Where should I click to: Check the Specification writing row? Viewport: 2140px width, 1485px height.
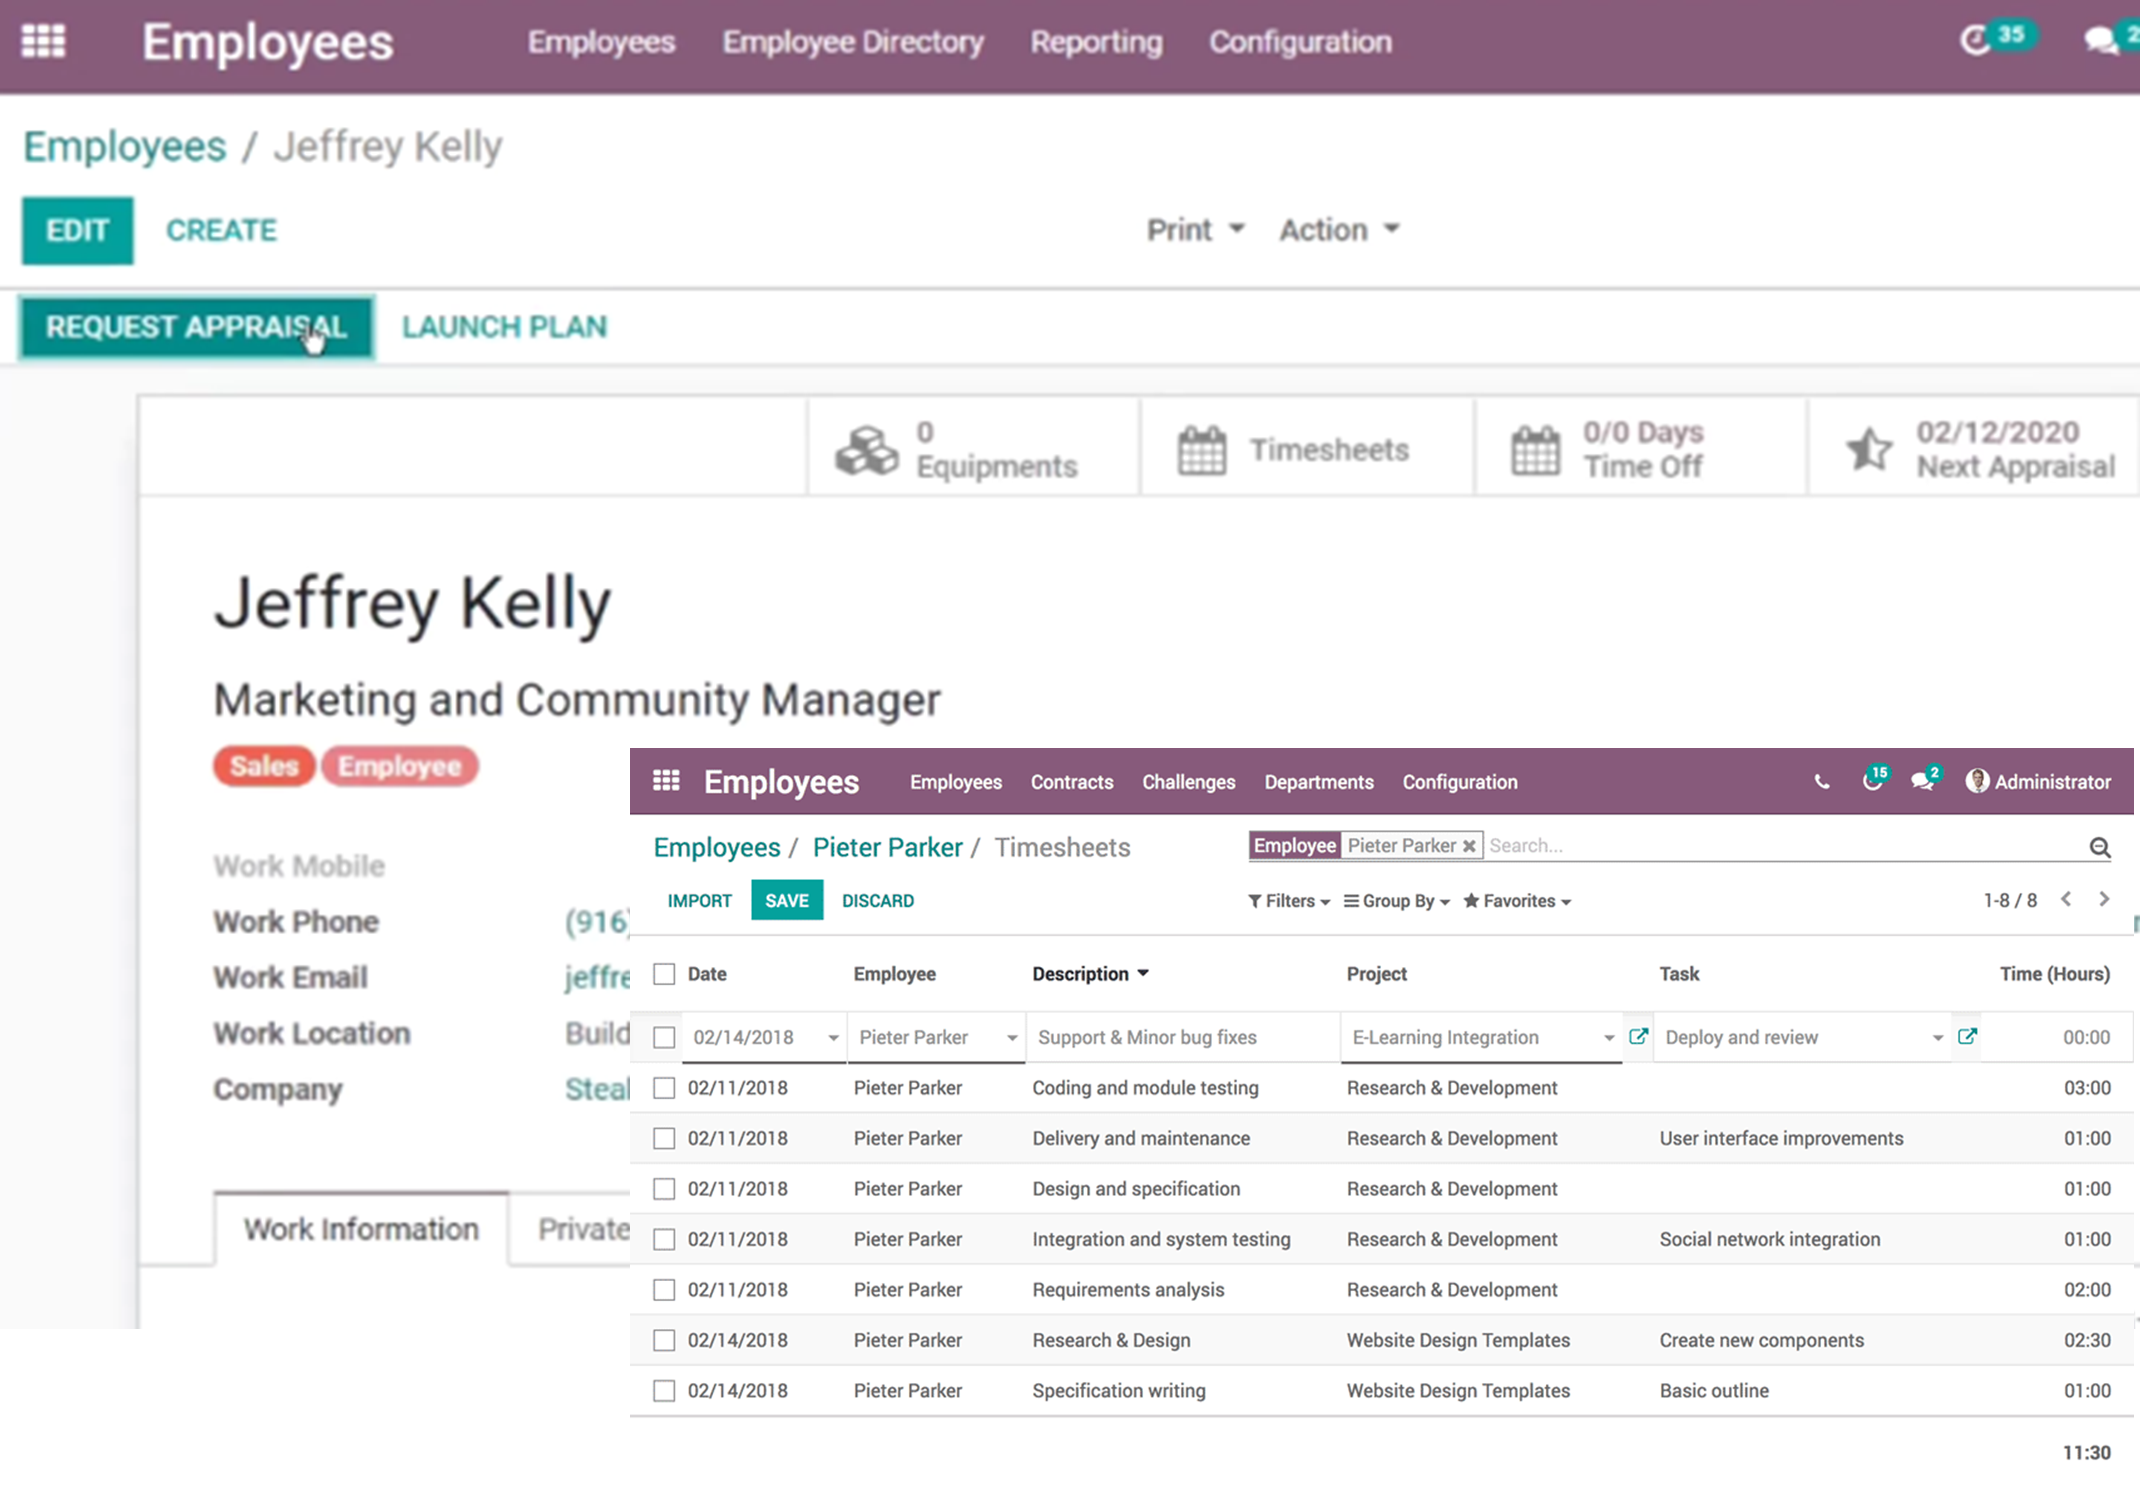point(664,1391)
